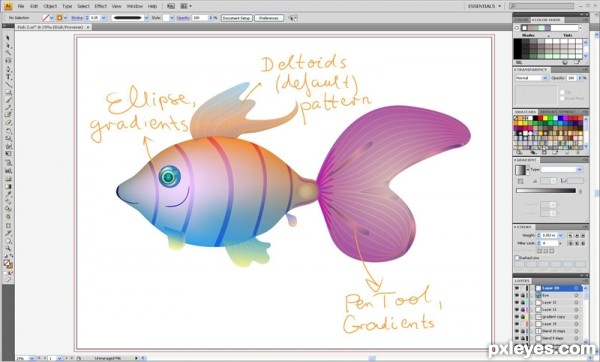Toggle visibility of gradient copy layer

(517, 317)
